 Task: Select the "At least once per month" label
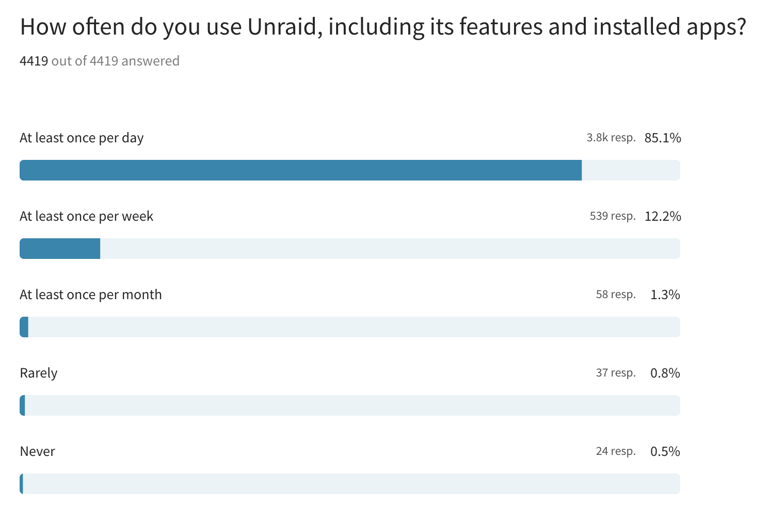click(x=91, y=294)
